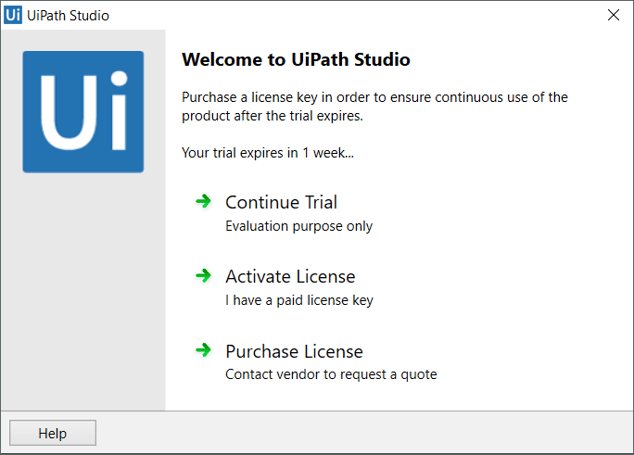The height and width of the screenshot is (455, 634).
Task: Open the Help button
Action: point(53,433)
